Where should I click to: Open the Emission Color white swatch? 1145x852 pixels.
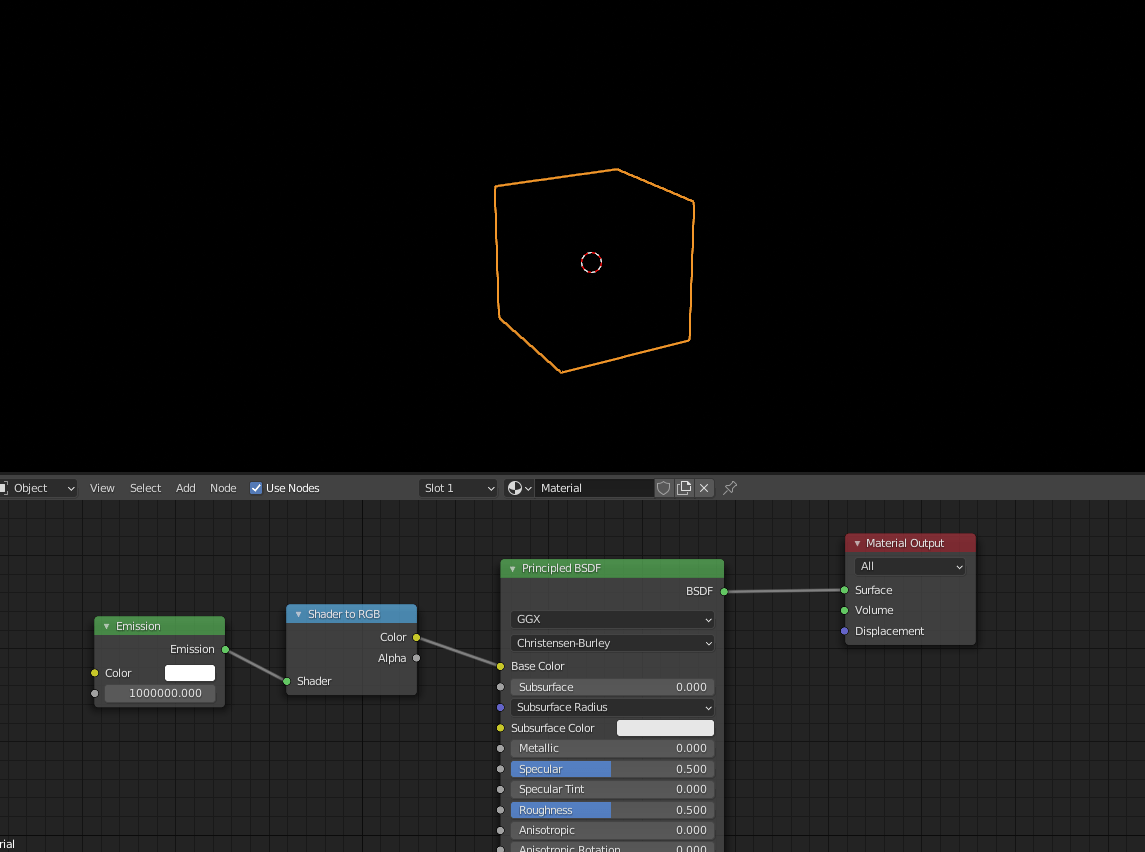point(188,673)
